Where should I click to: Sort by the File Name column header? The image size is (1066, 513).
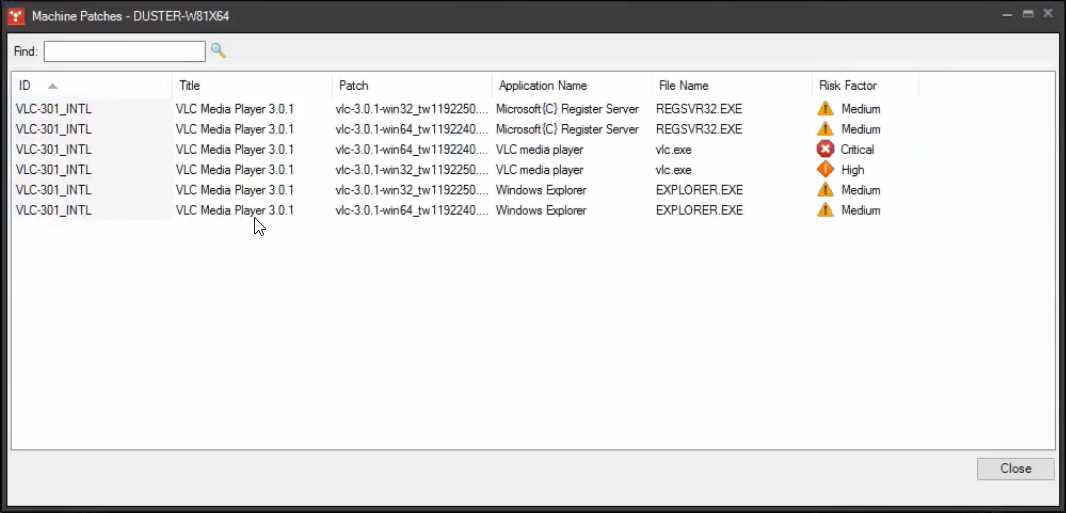[730, 86]
